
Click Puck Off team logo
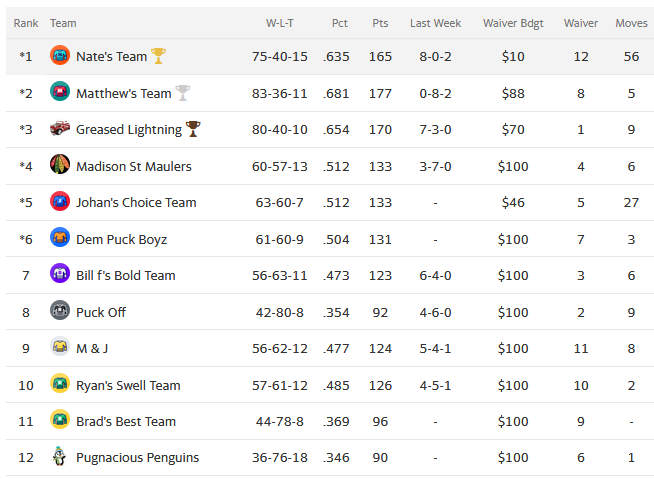(x=60, y=312)
